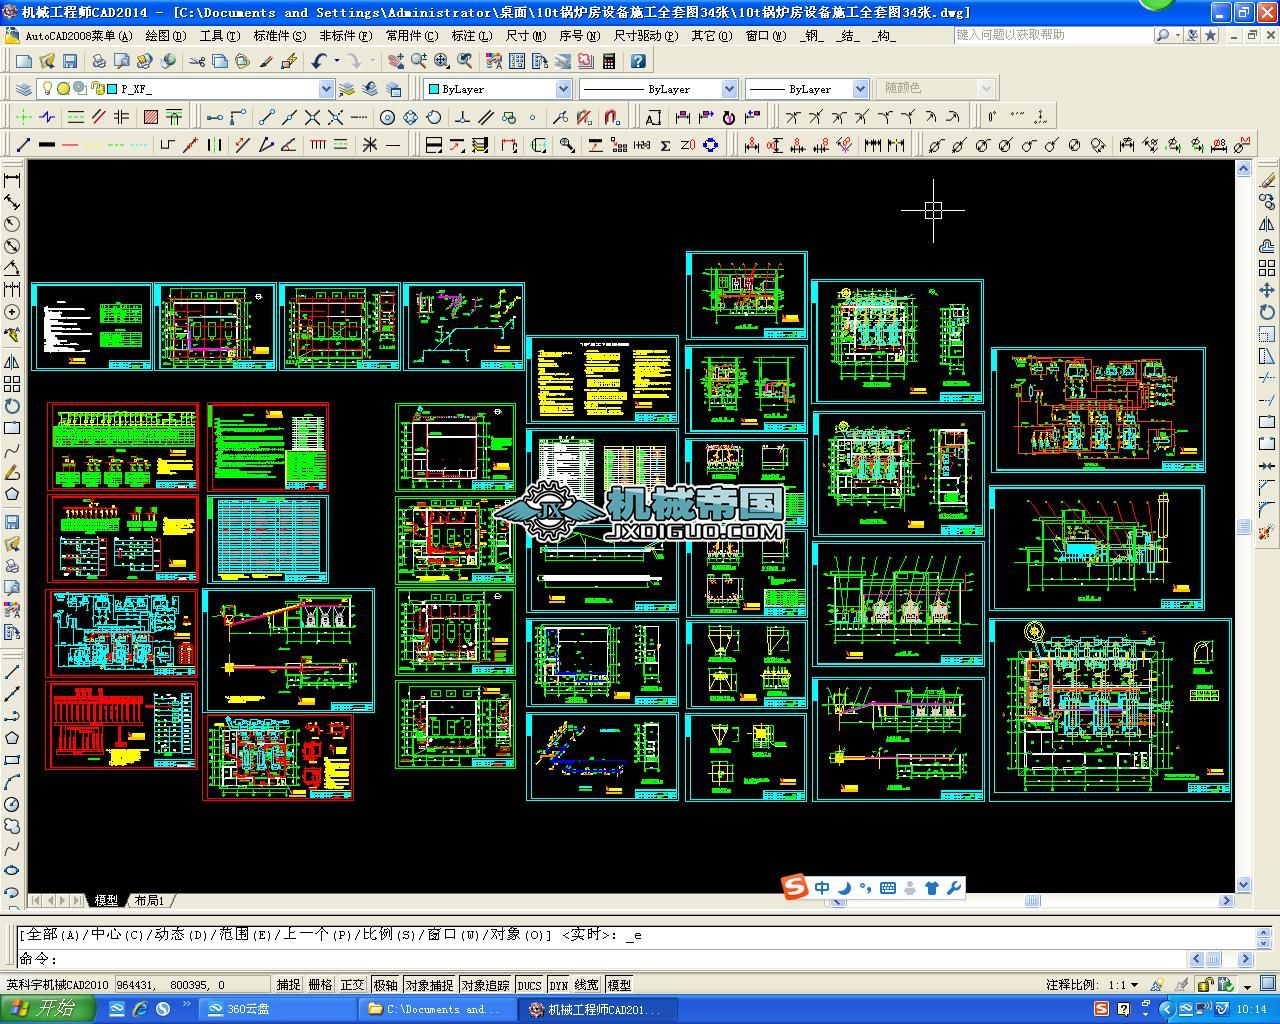The width and height of the screenshot is (1280, 1024).
Task: Click the thick black line style icon
Action: 47,145
